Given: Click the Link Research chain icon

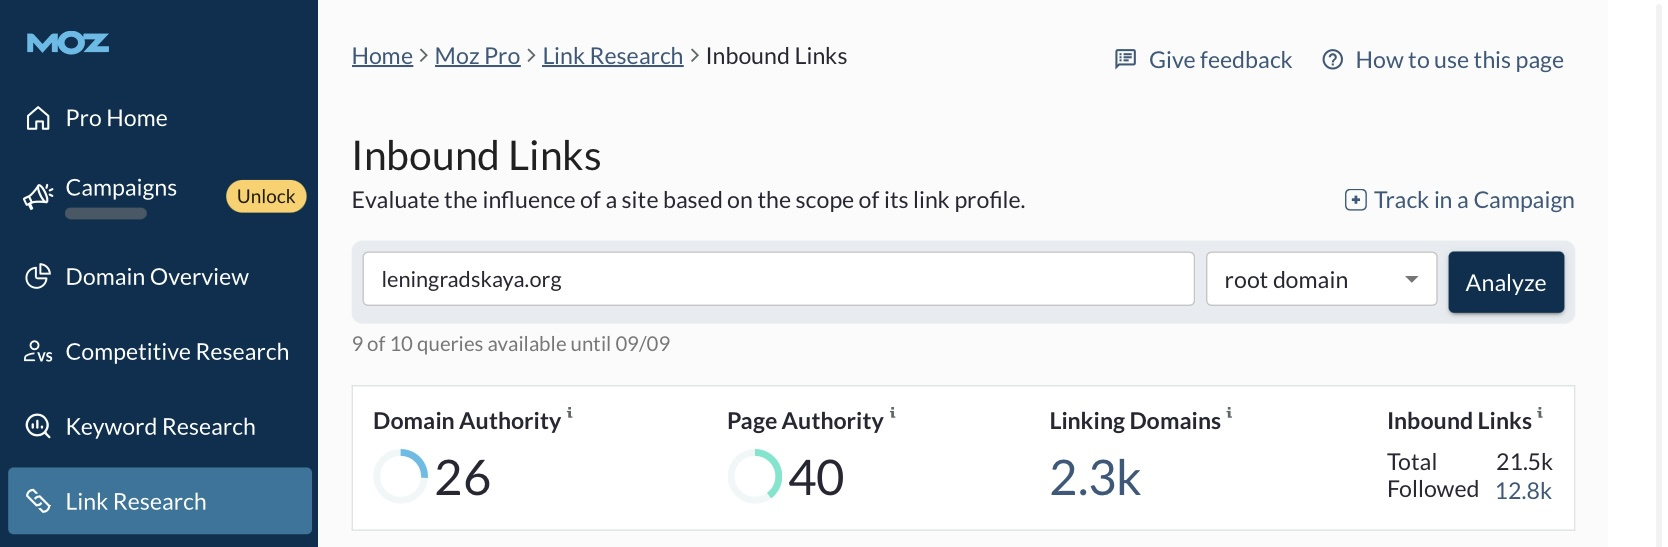Looking at the screenshot, I should click(38, 501).
